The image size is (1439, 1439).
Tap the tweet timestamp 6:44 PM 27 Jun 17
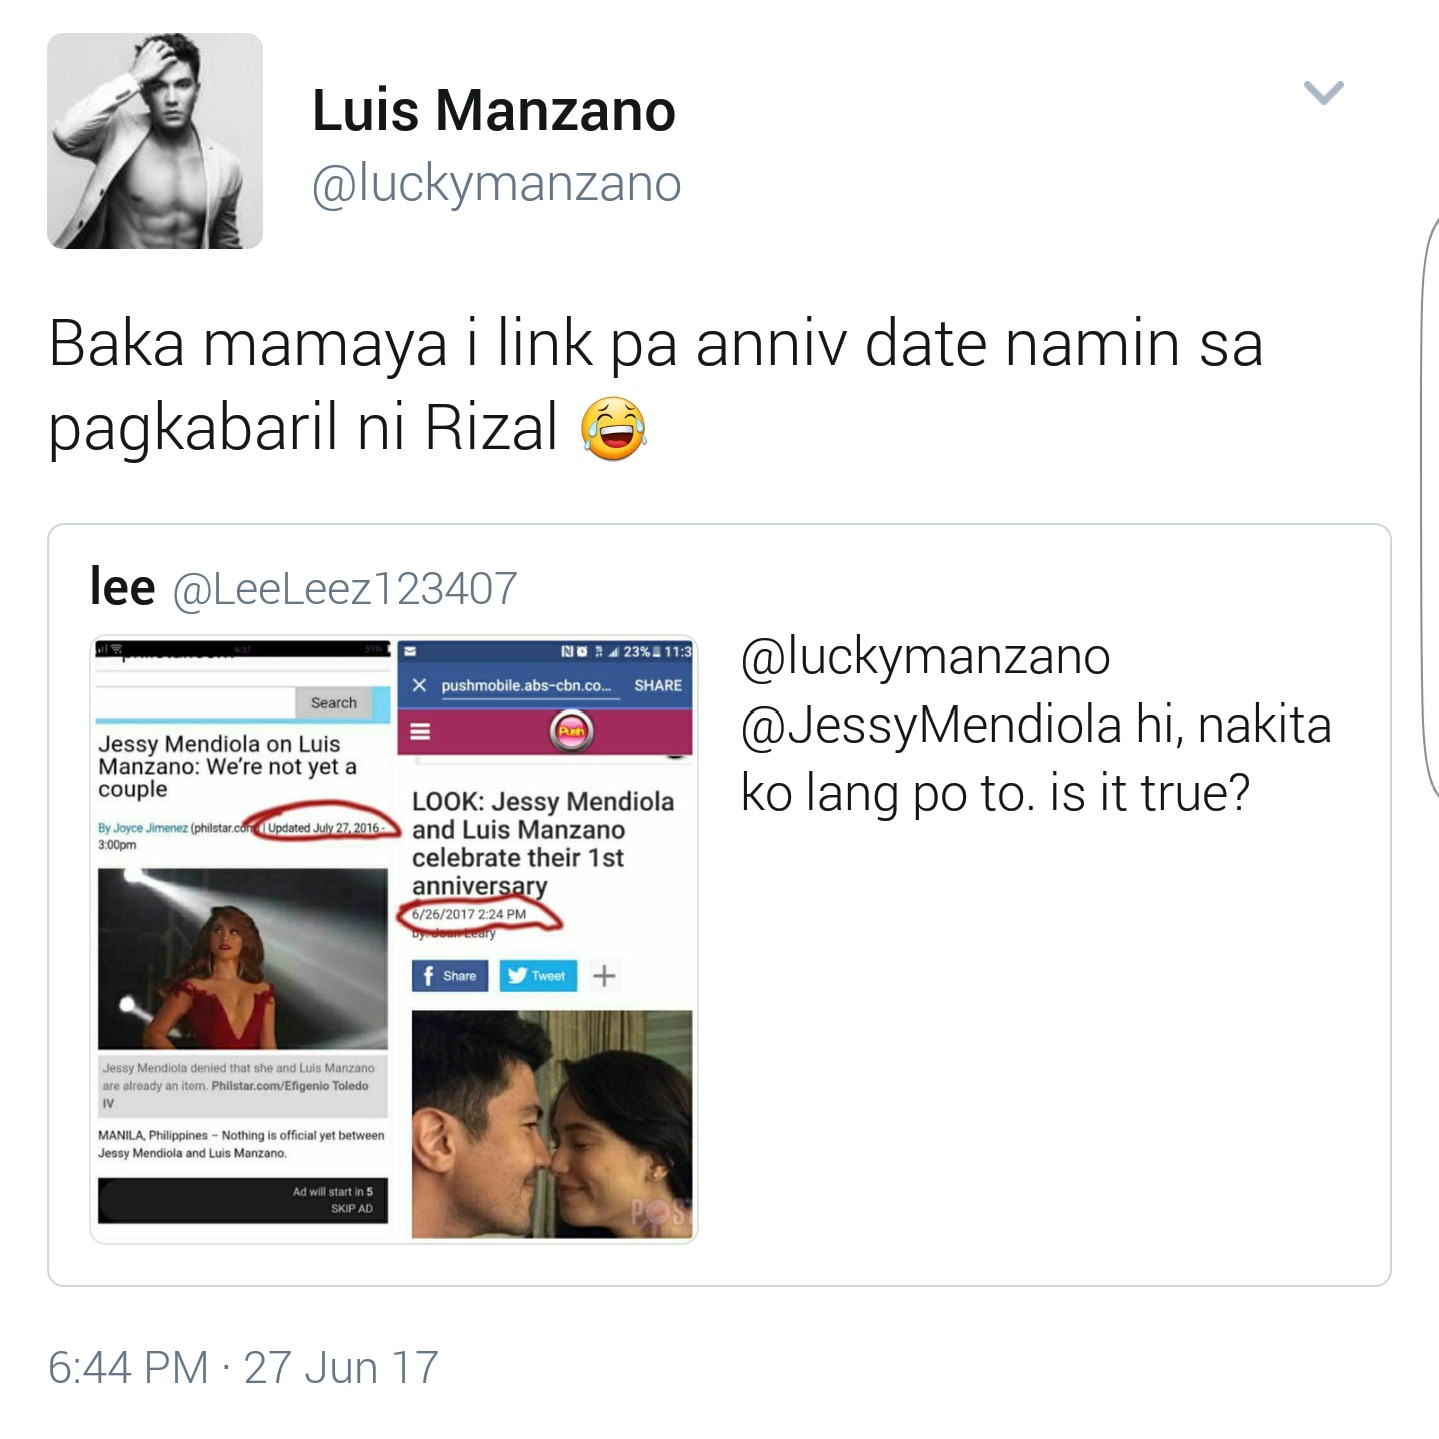click(243, 1367)
